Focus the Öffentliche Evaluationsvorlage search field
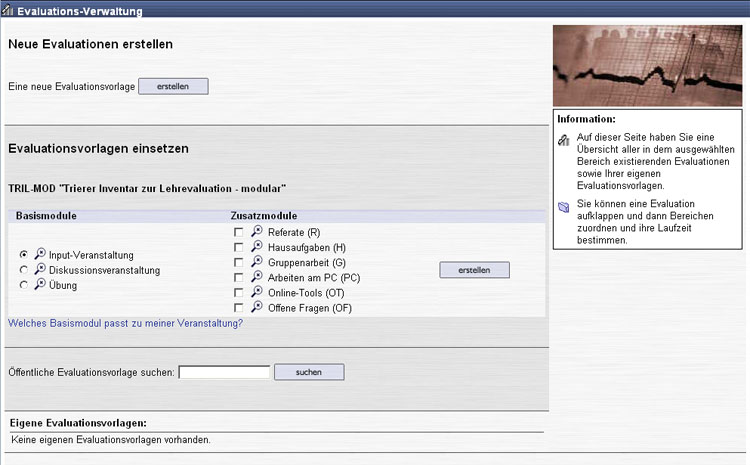The width and height of the screenshot is (750, 465). click(224, 372)
